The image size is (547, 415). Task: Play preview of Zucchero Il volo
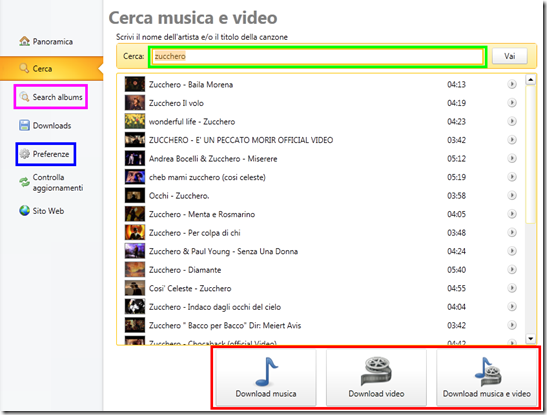point(512,103)
